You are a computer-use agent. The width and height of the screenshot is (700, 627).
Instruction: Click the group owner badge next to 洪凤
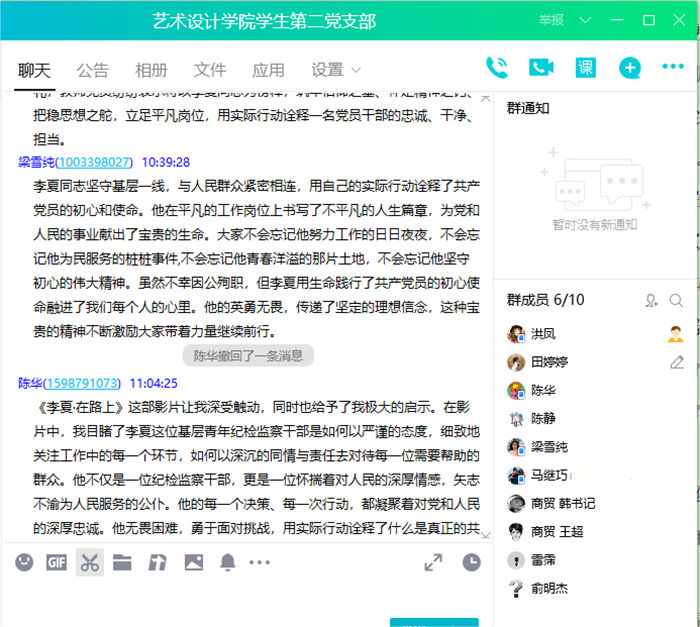tap(676, 334)
